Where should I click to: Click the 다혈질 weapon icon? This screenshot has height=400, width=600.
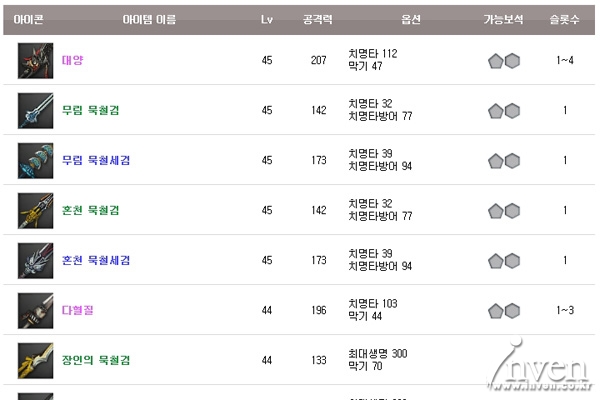(x=35, y=310)
